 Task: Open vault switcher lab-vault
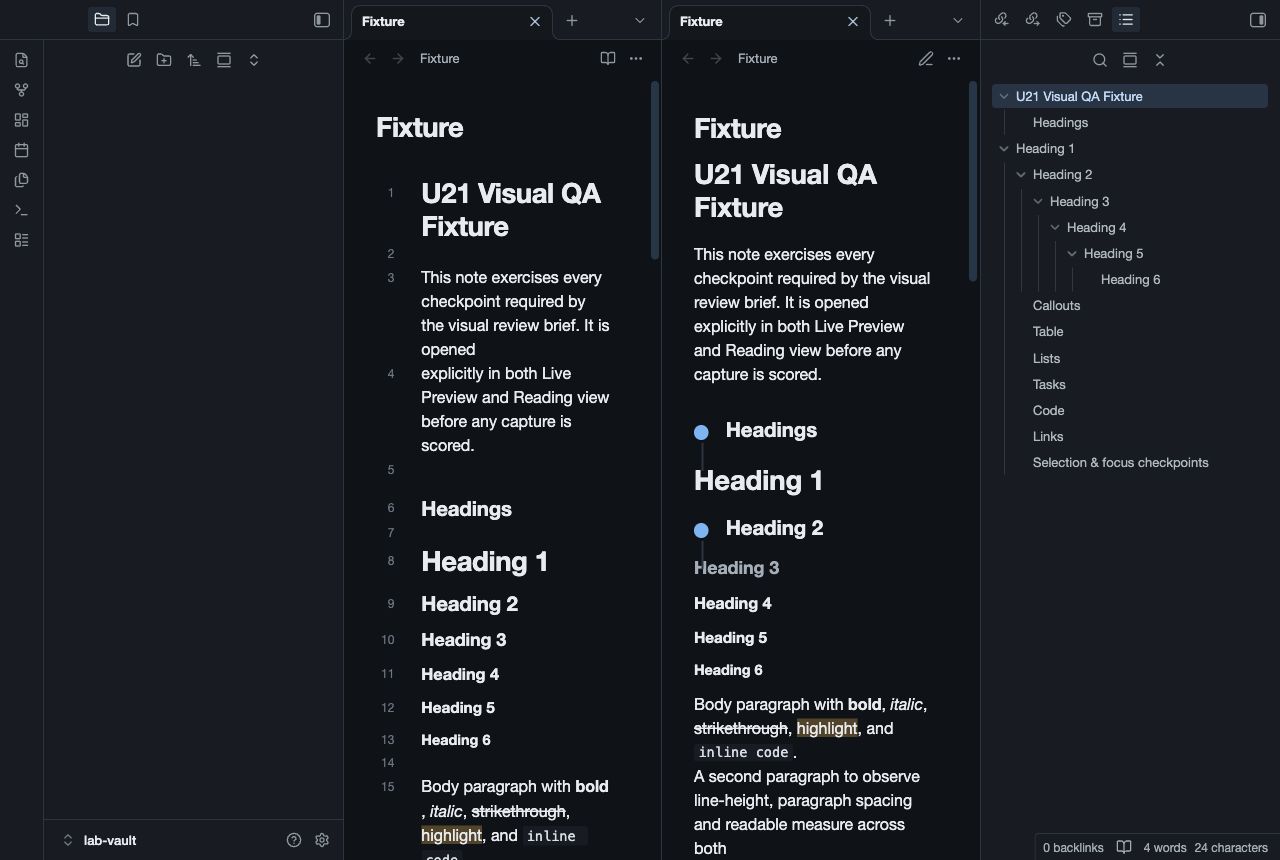click(x=100, y=840)
